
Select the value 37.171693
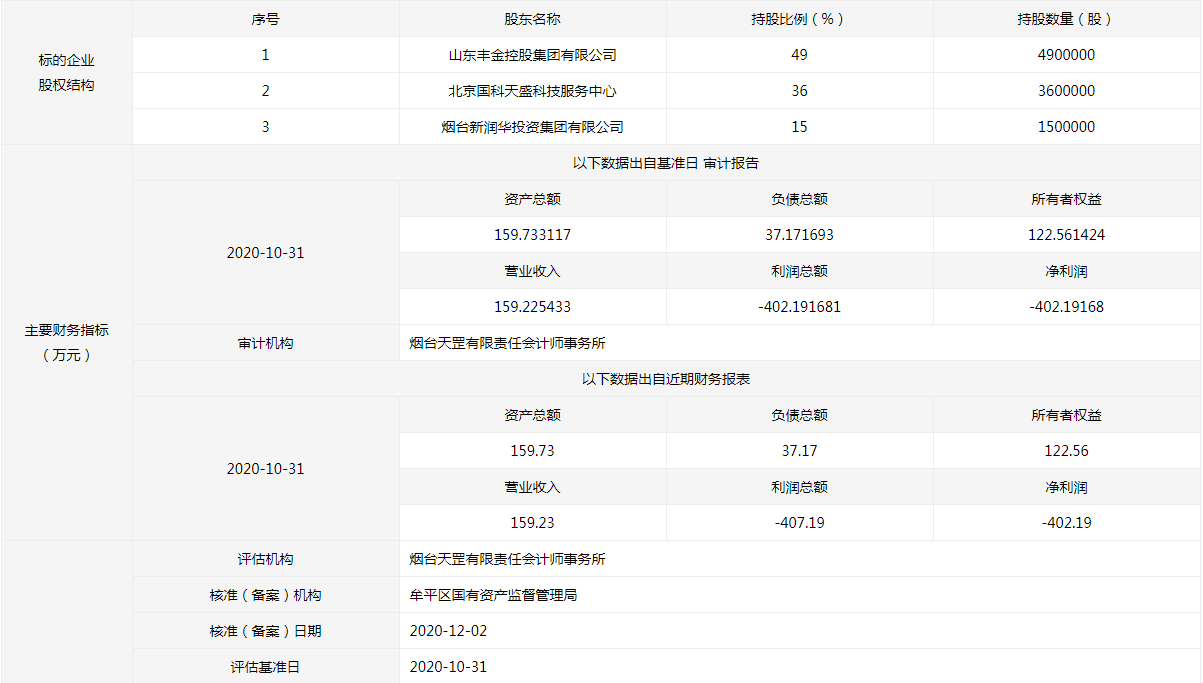pyautogui.click(x=799, y=235)
